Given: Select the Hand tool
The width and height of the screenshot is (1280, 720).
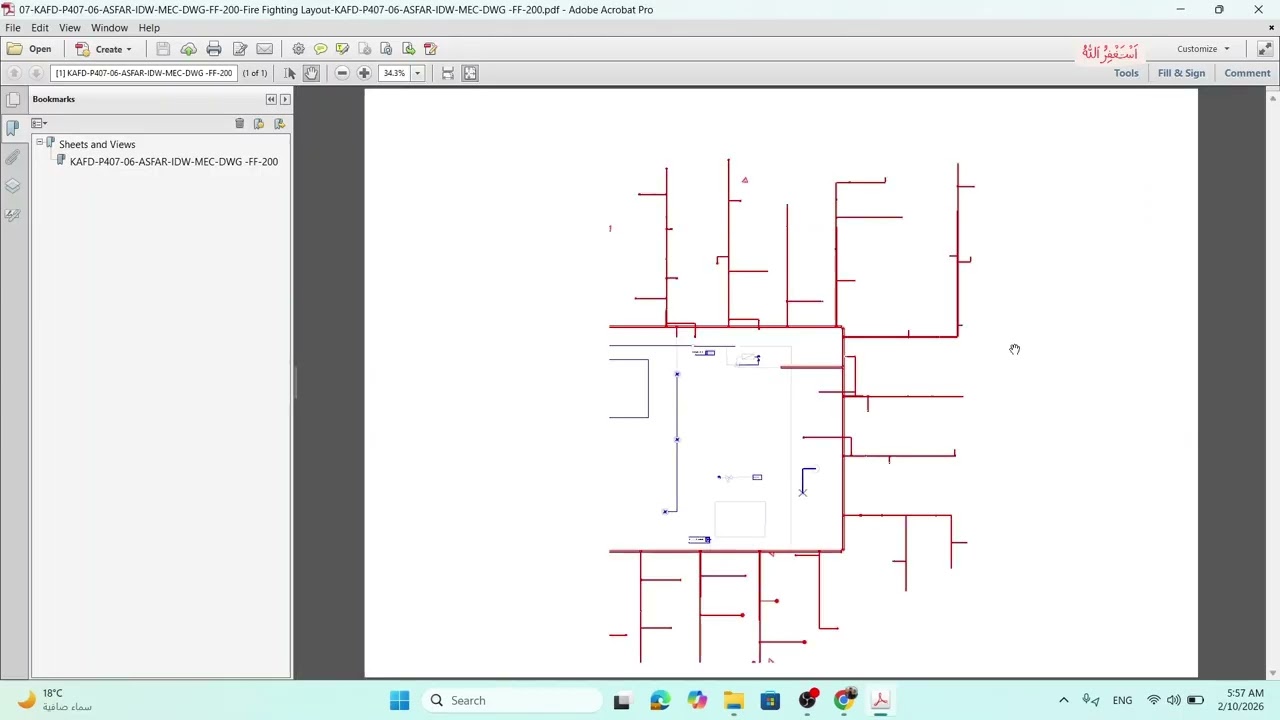Looking at the screenshot, I should point(311,73).
